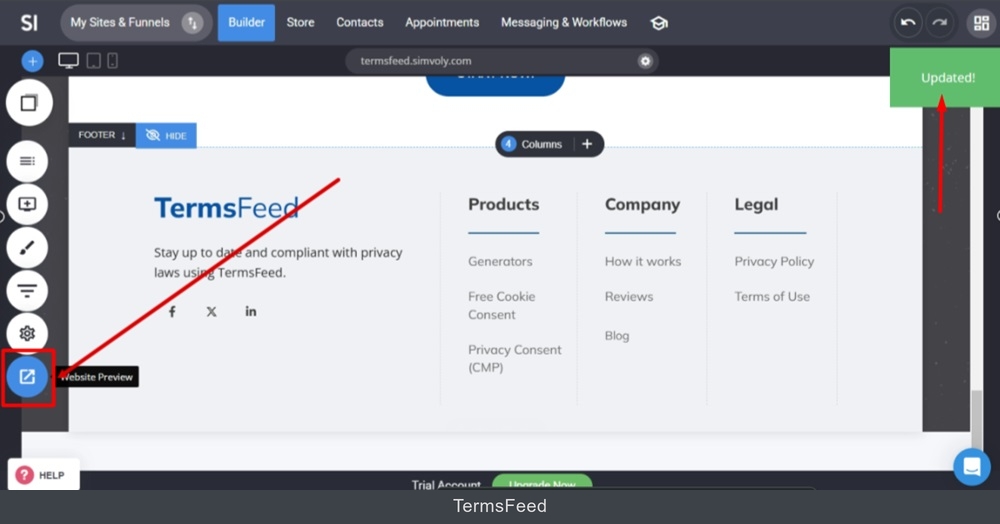Open the dashboard grid icon

[982, 23]
